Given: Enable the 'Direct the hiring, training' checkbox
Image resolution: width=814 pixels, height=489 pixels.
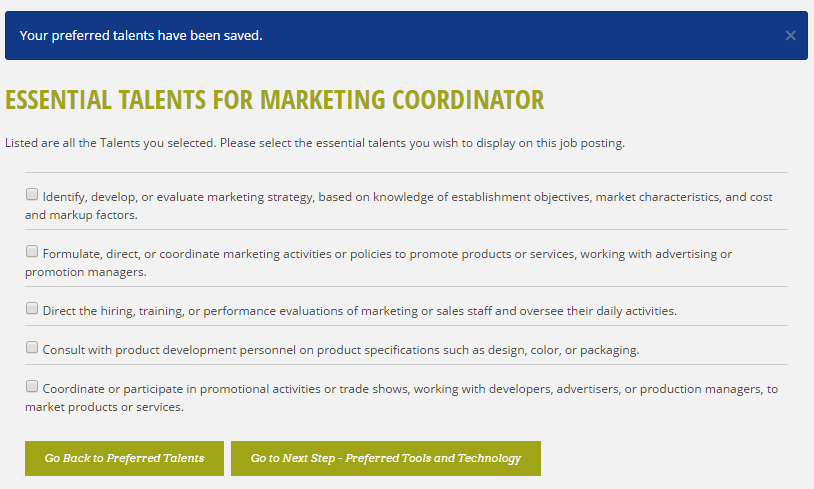Looking at the screenshot, I should coord(32,308).
